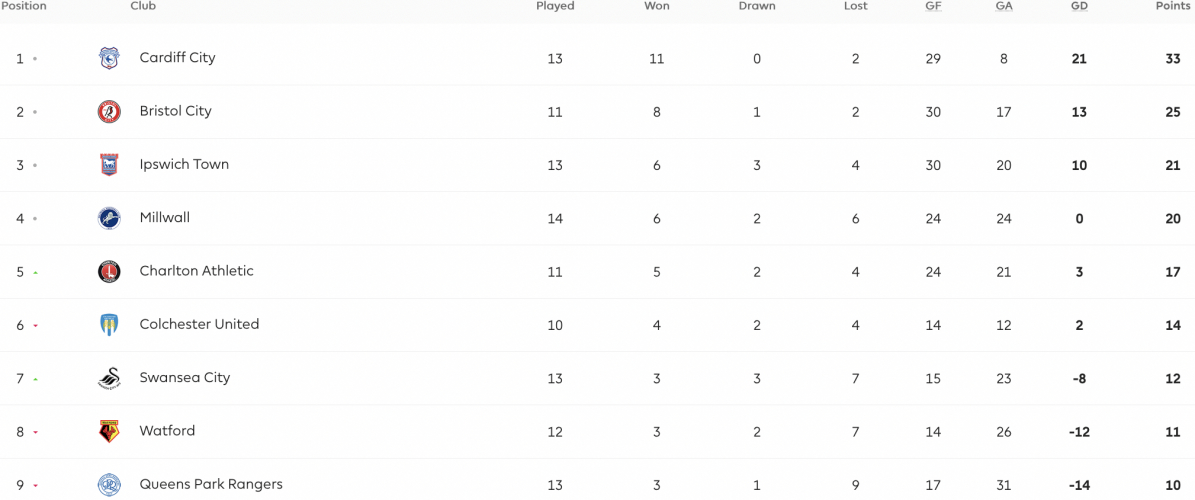Click the Ipswich Town club crest
The image size is (1195, 500).
pyautogui.click(x=109, y=165)
